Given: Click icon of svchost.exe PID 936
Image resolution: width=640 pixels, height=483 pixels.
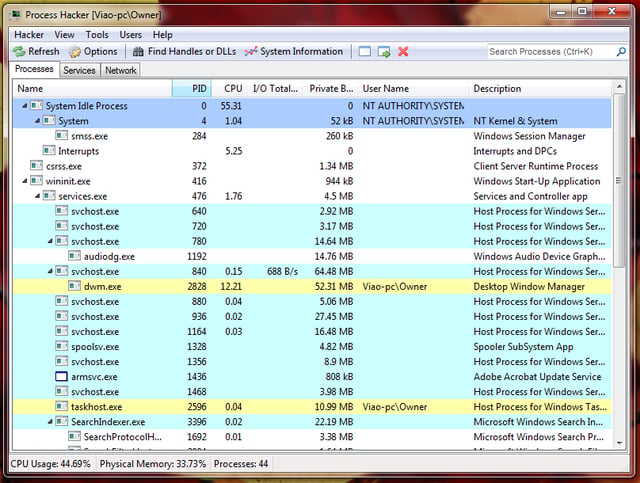Looking at the screenshot, I should [x=62, y=316].
